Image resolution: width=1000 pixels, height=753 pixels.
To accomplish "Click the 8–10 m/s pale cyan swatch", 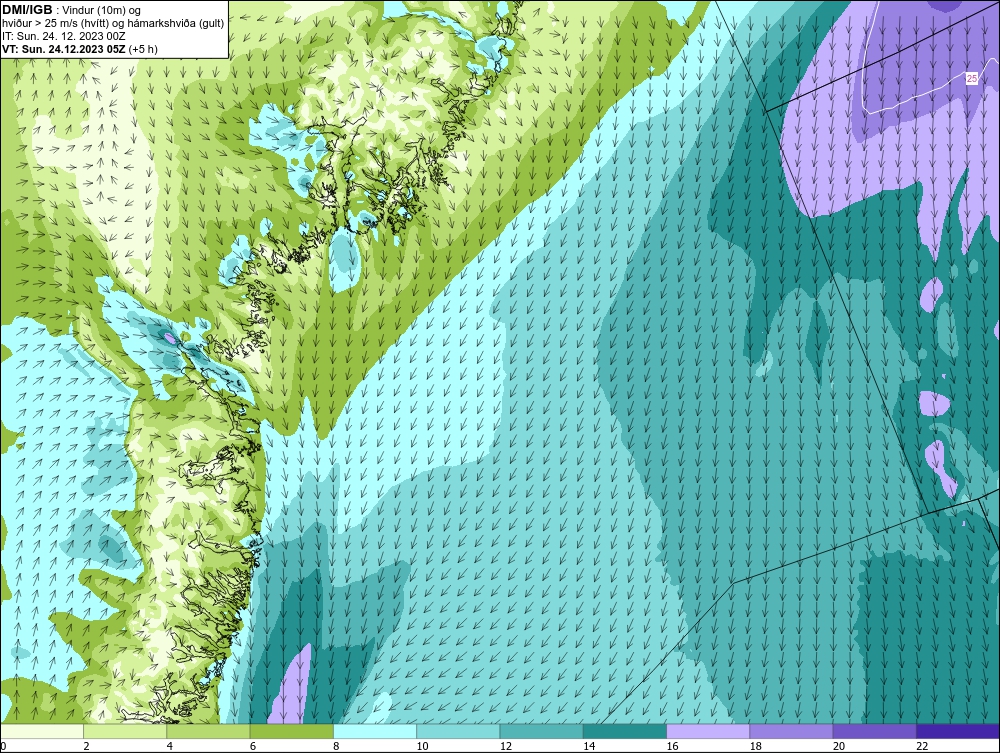I will [375, 731].
